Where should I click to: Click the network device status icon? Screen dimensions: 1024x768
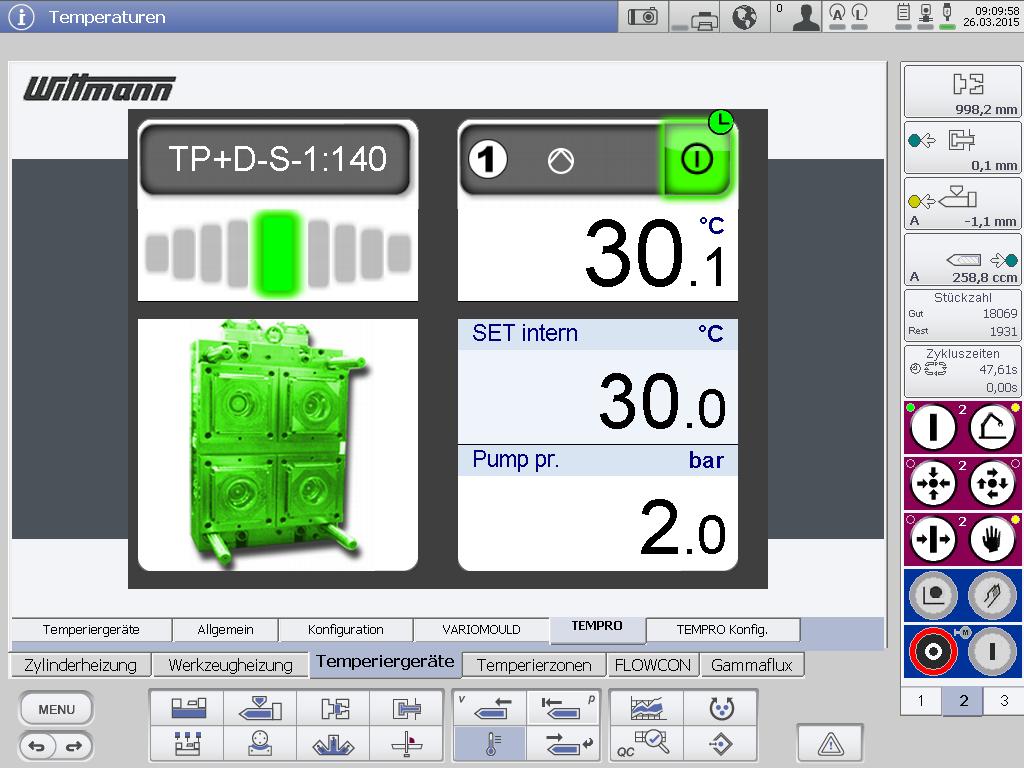click(925, 16)
